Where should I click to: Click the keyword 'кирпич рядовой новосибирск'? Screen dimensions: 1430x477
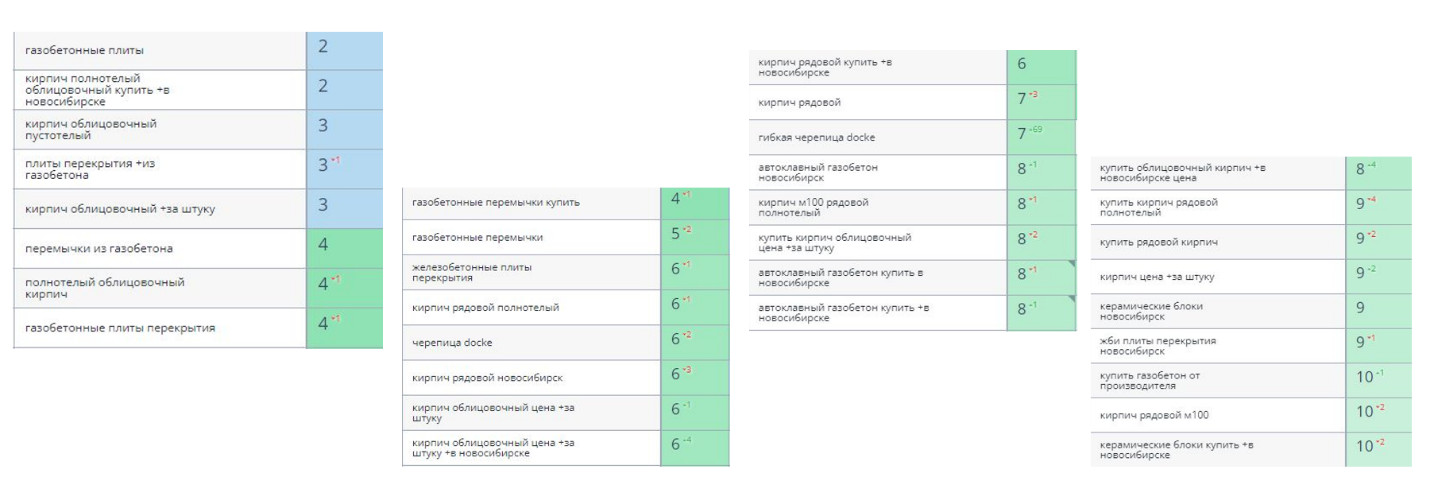pyautogui.click(x=487, y=378)
